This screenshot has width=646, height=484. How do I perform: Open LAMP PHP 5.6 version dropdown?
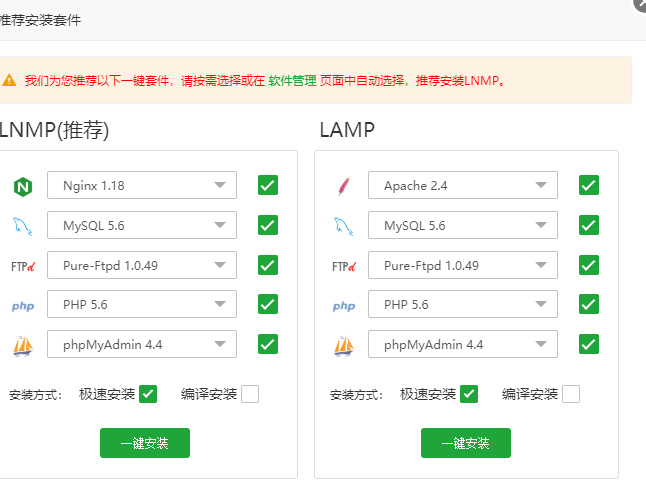[x=463, y=304]
